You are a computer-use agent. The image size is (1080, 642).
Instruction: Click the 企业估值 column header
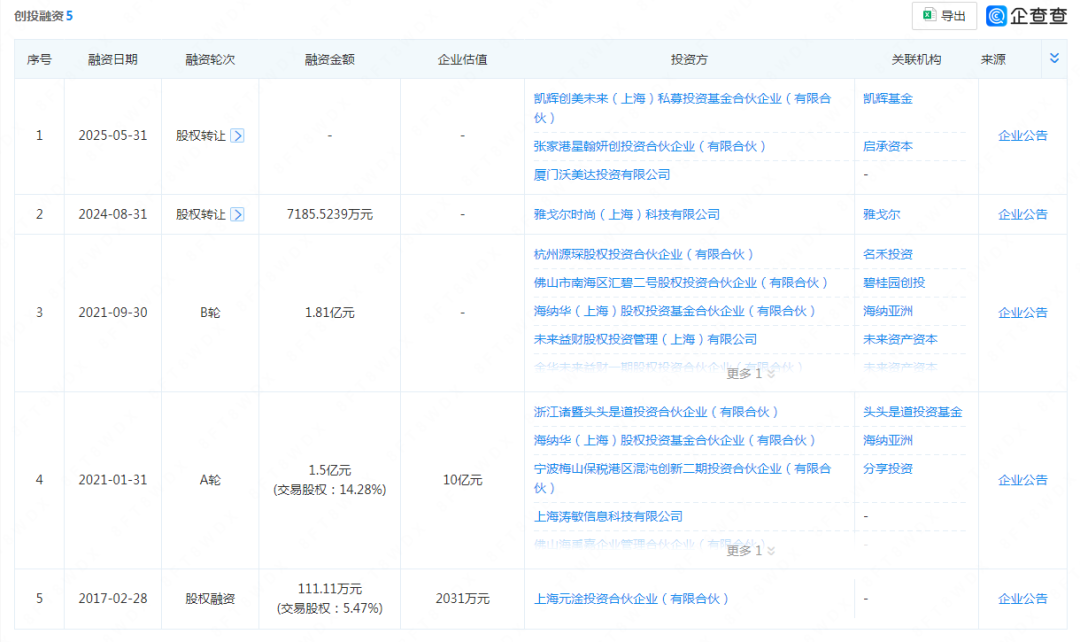462,59
